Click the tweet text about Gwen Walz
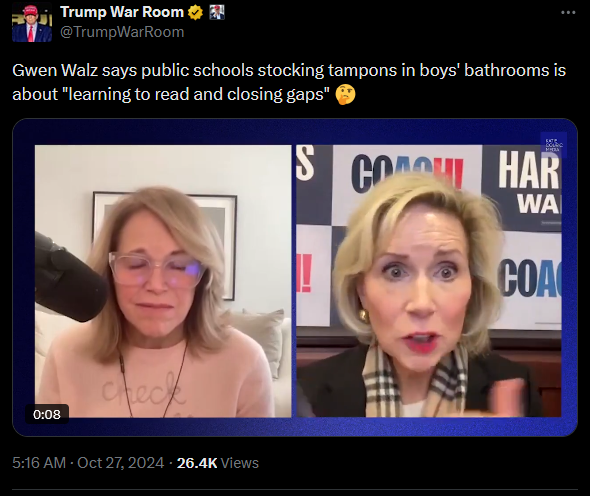The image size is (590, 496). click(289, 82)
